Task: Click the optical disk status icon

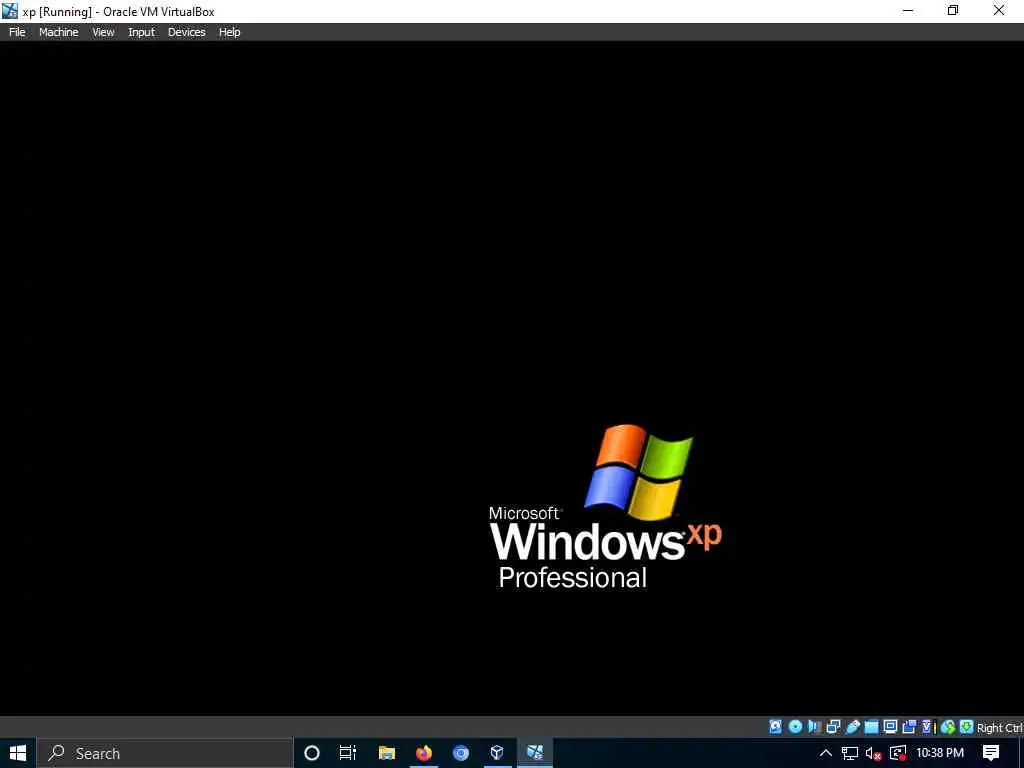Action: 795,727
